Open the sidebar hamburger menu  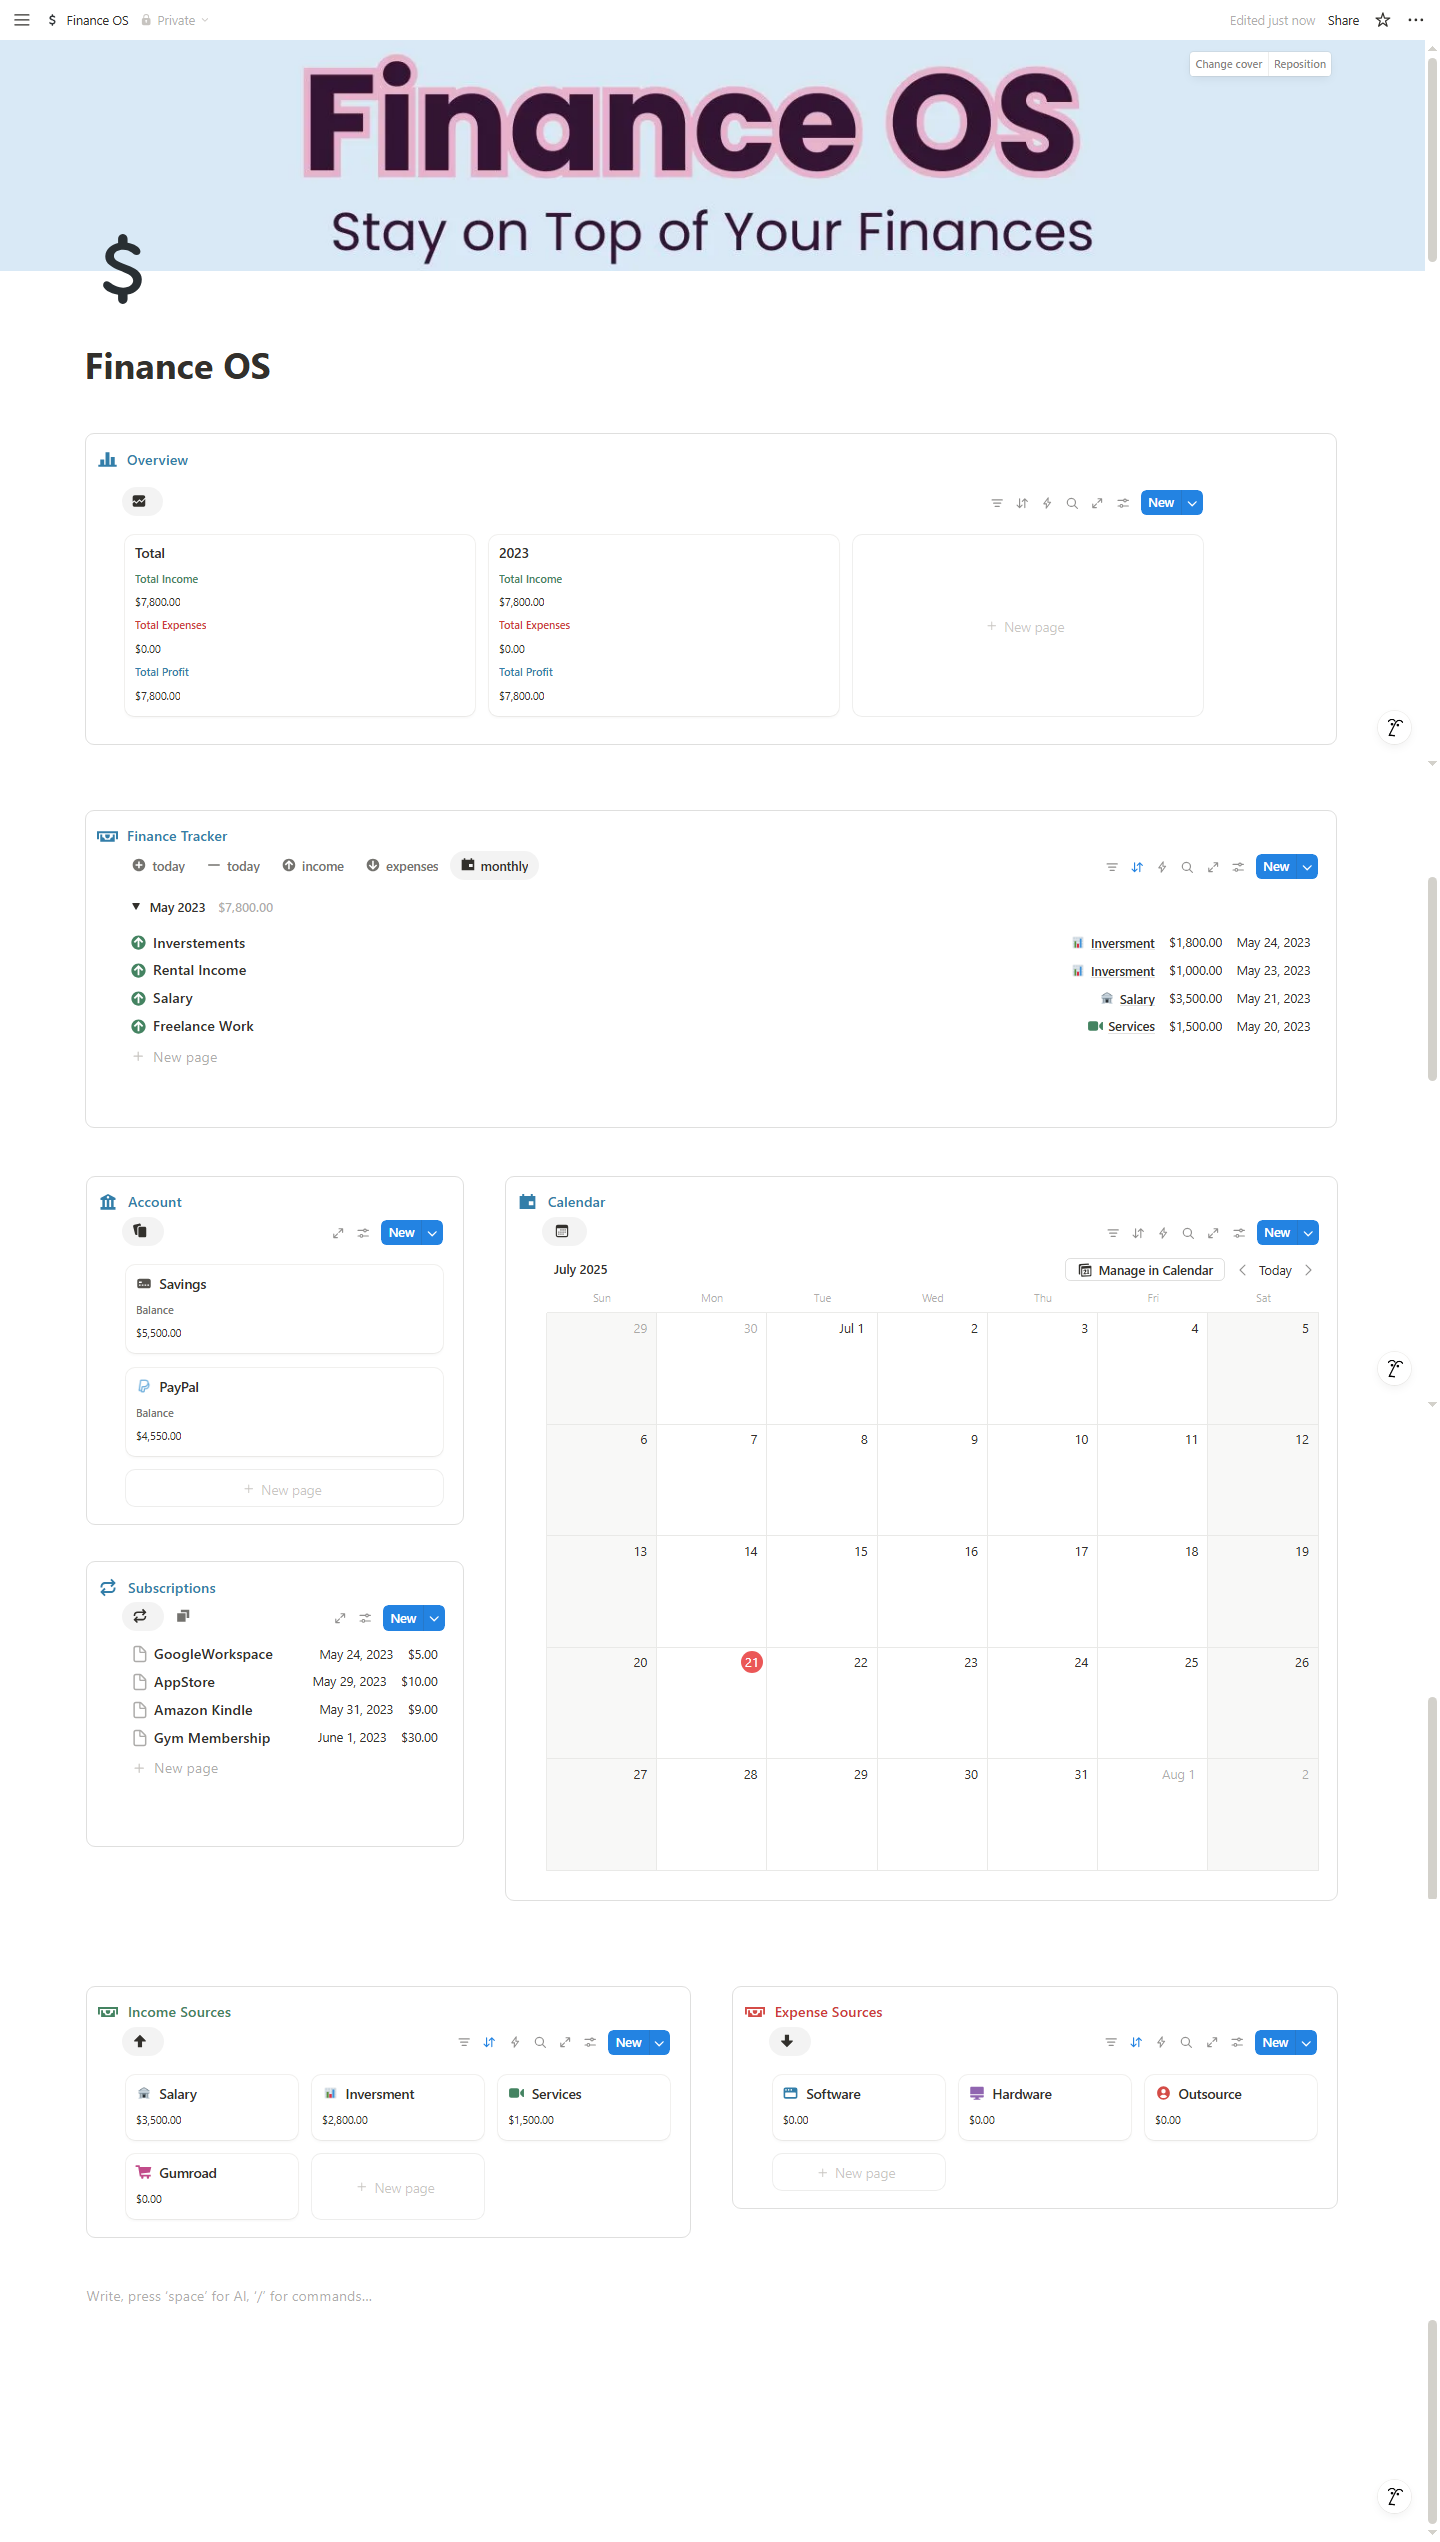point(22,20)
